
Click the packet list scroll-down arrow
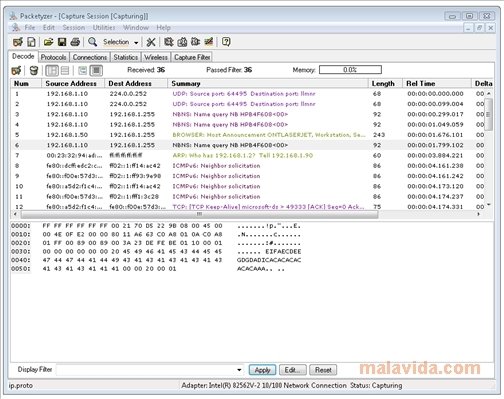(x=489, y=204)
